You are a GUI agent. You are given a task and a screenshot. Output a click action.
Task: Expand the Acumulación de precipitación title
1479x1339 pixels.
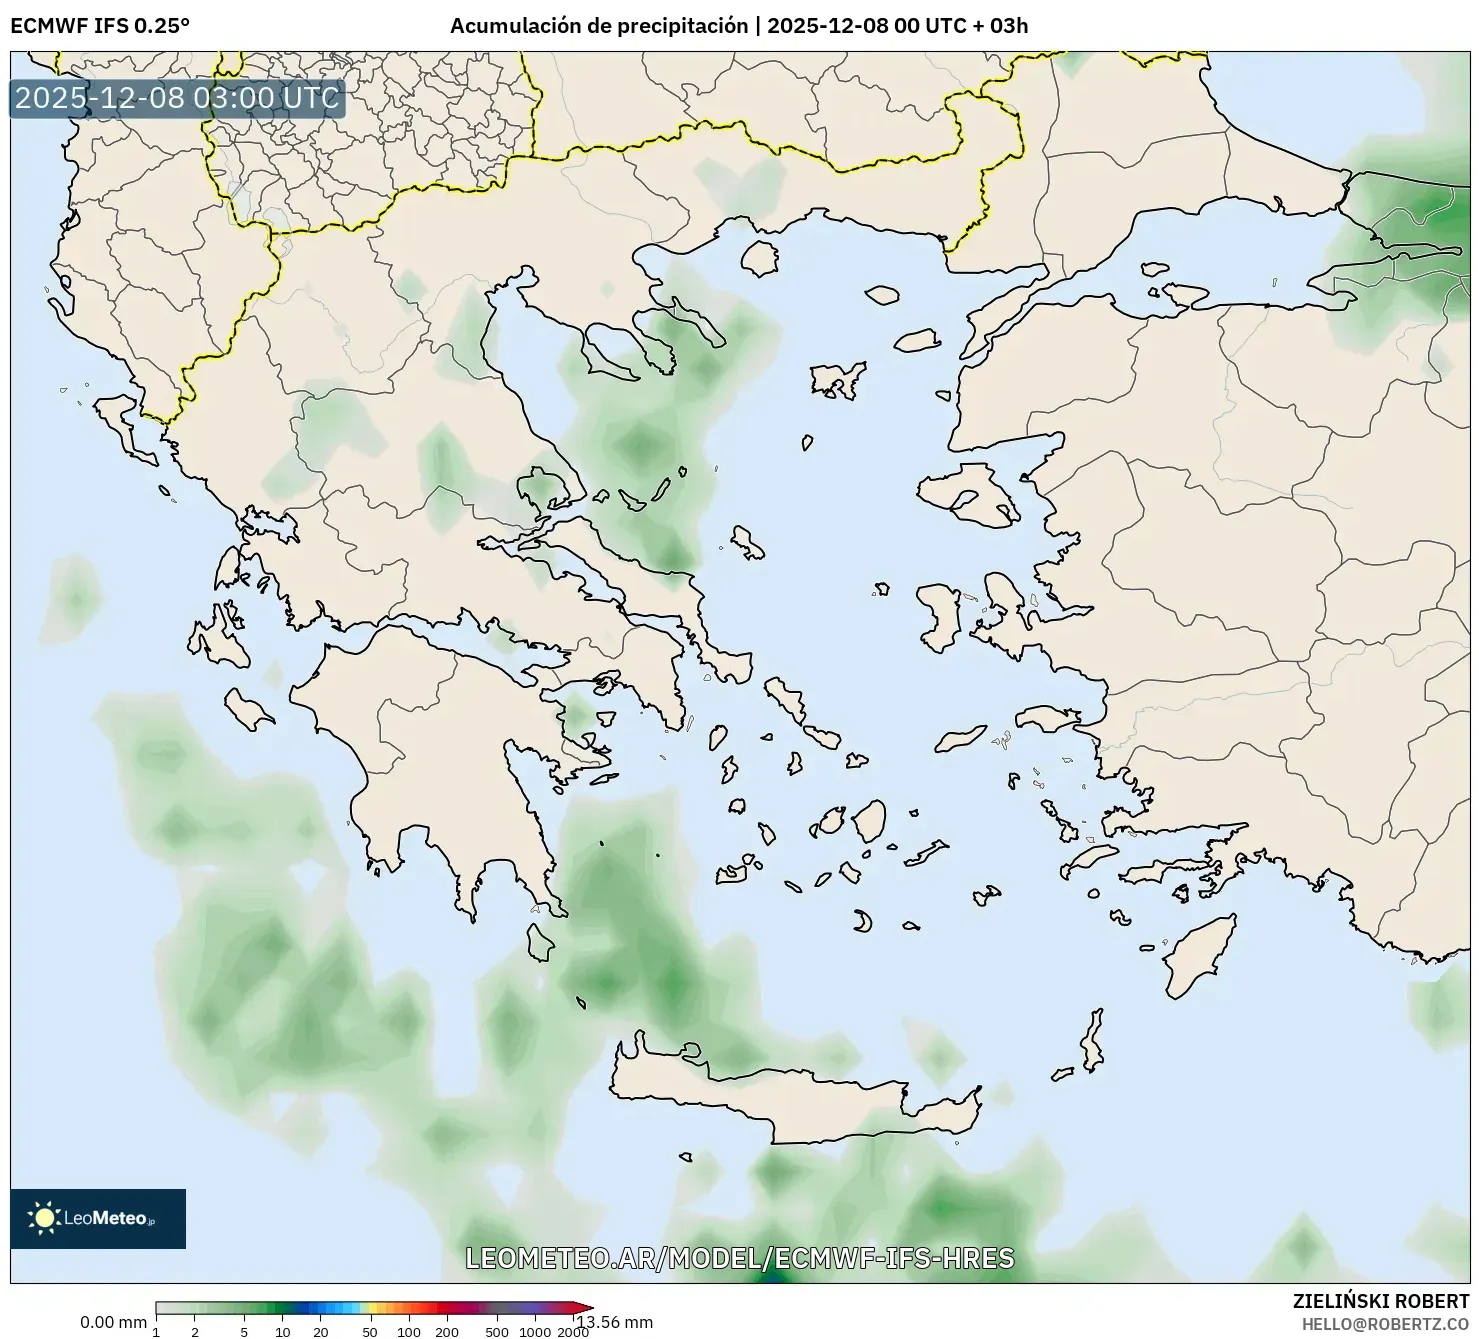coord(600,27)
